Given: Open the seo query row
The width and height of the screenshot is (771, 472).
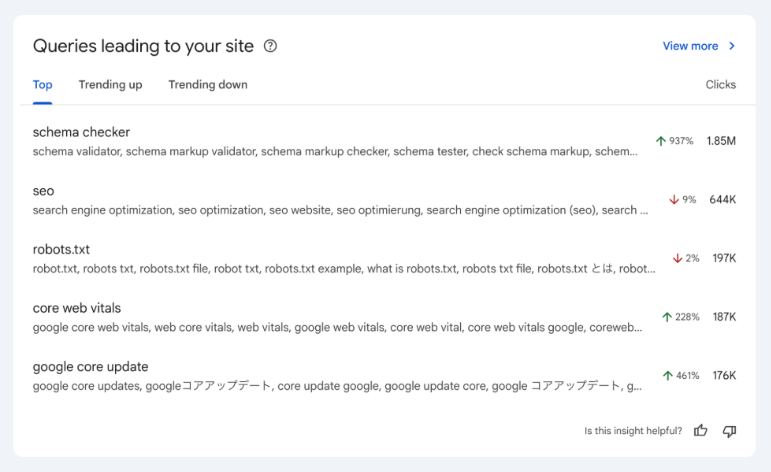Looking at the screenshot, I should 43,191.
